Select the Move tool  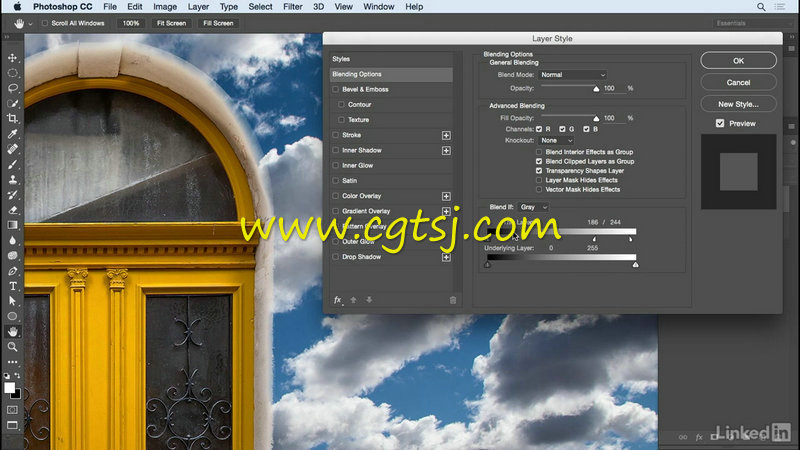12,58
